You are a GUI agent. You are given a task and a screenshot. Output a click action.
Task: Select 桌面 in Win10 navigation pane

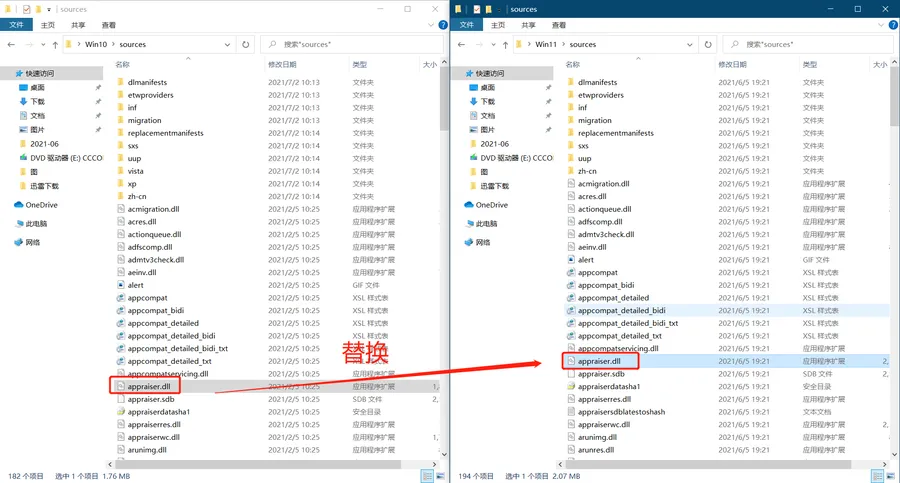pos(37,87)
